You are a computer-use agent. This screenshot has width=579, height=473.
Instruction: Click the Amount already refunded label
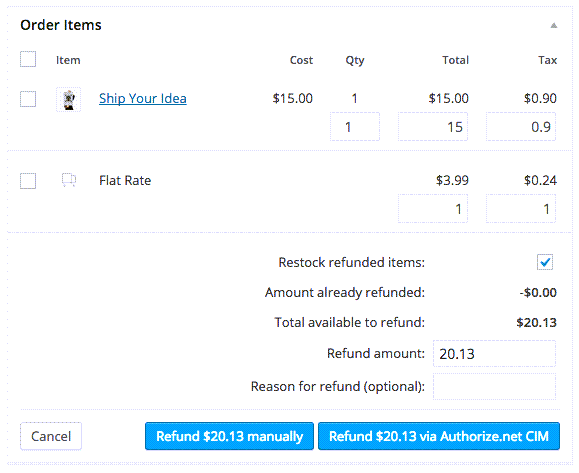345,293
